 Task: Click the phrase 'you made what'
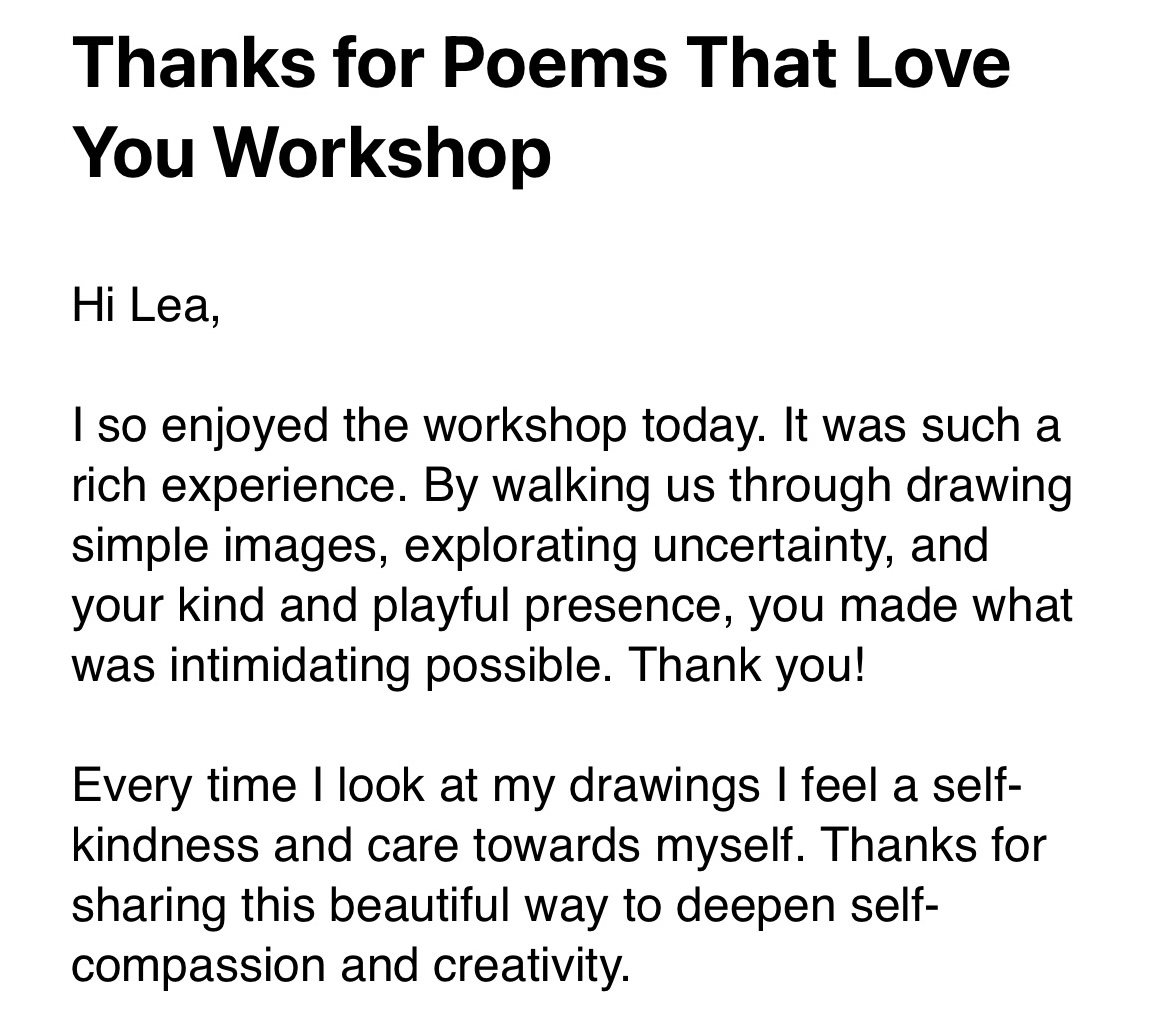click(910, 606)
